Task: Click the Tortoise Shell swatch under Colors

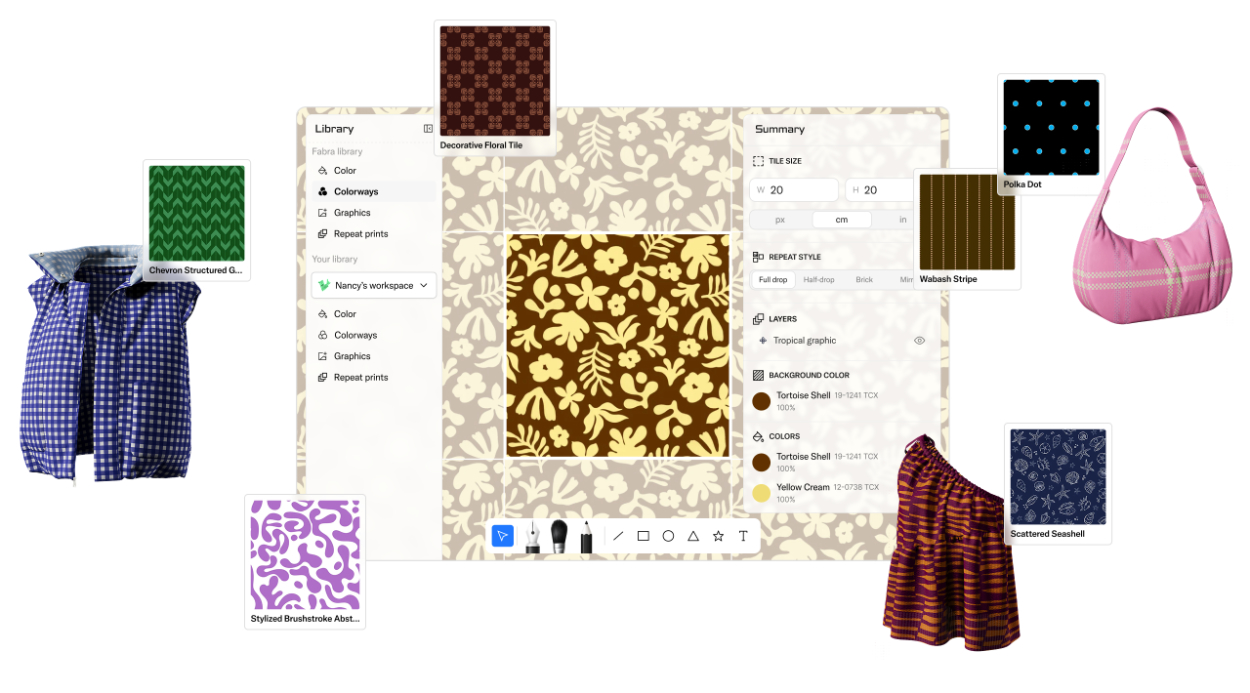Action: [x=761, y=462]
